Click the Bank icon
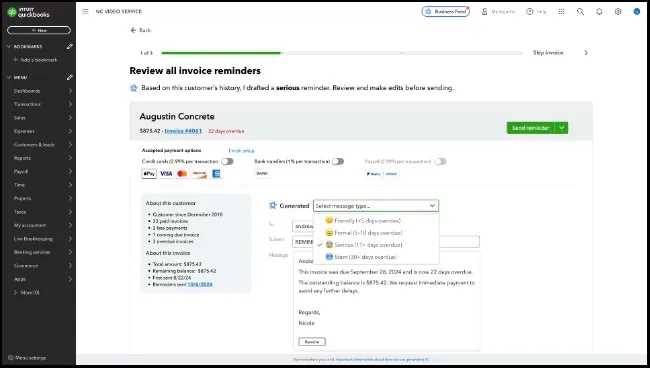This screenshot has width=650, height=368. point(262,174)
